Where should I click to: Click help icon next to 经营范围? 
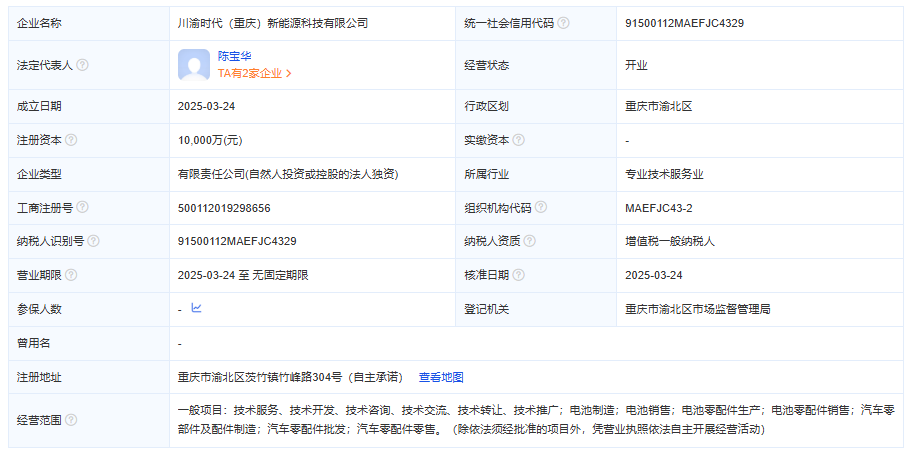pos(71,419)
